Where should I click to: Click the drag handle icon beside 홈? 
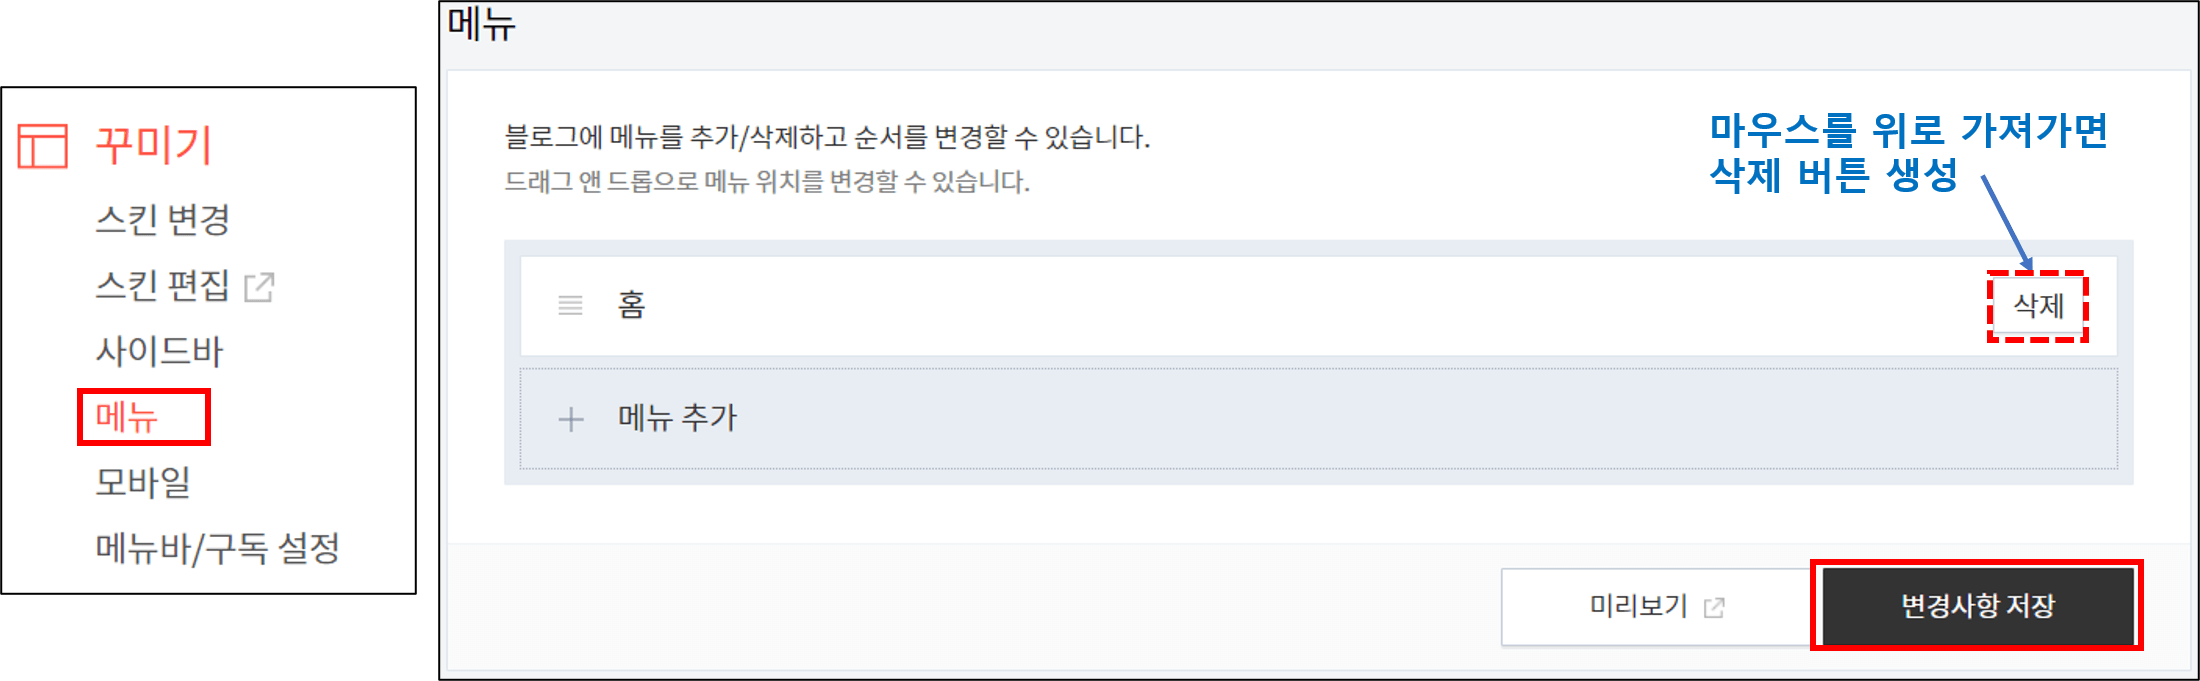pos(571,307)
